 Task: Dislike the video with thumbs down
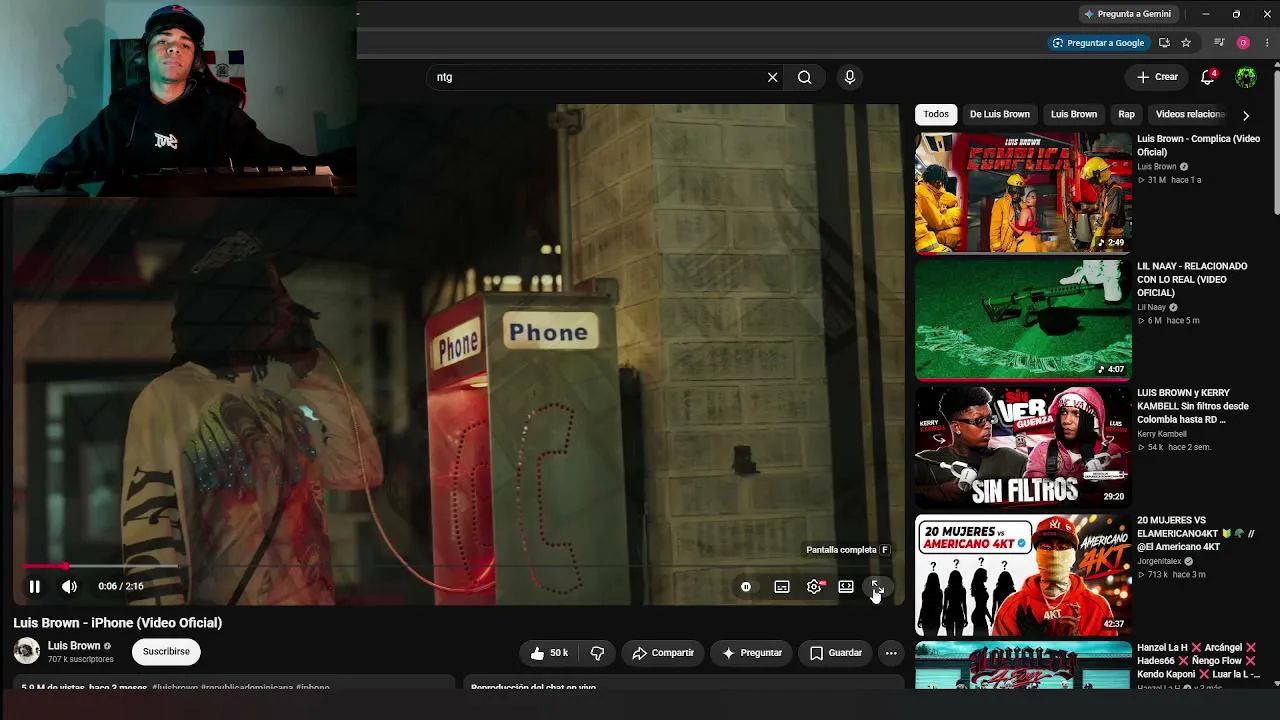[597, 653]
